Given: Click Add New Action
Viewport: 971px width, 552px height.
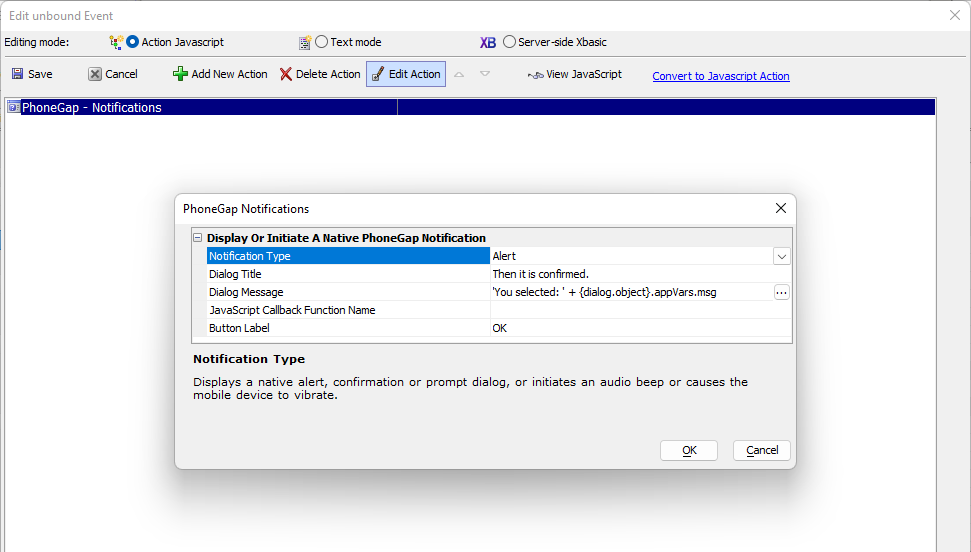Looking at the screenshot, I should click(x=220, y=74).
